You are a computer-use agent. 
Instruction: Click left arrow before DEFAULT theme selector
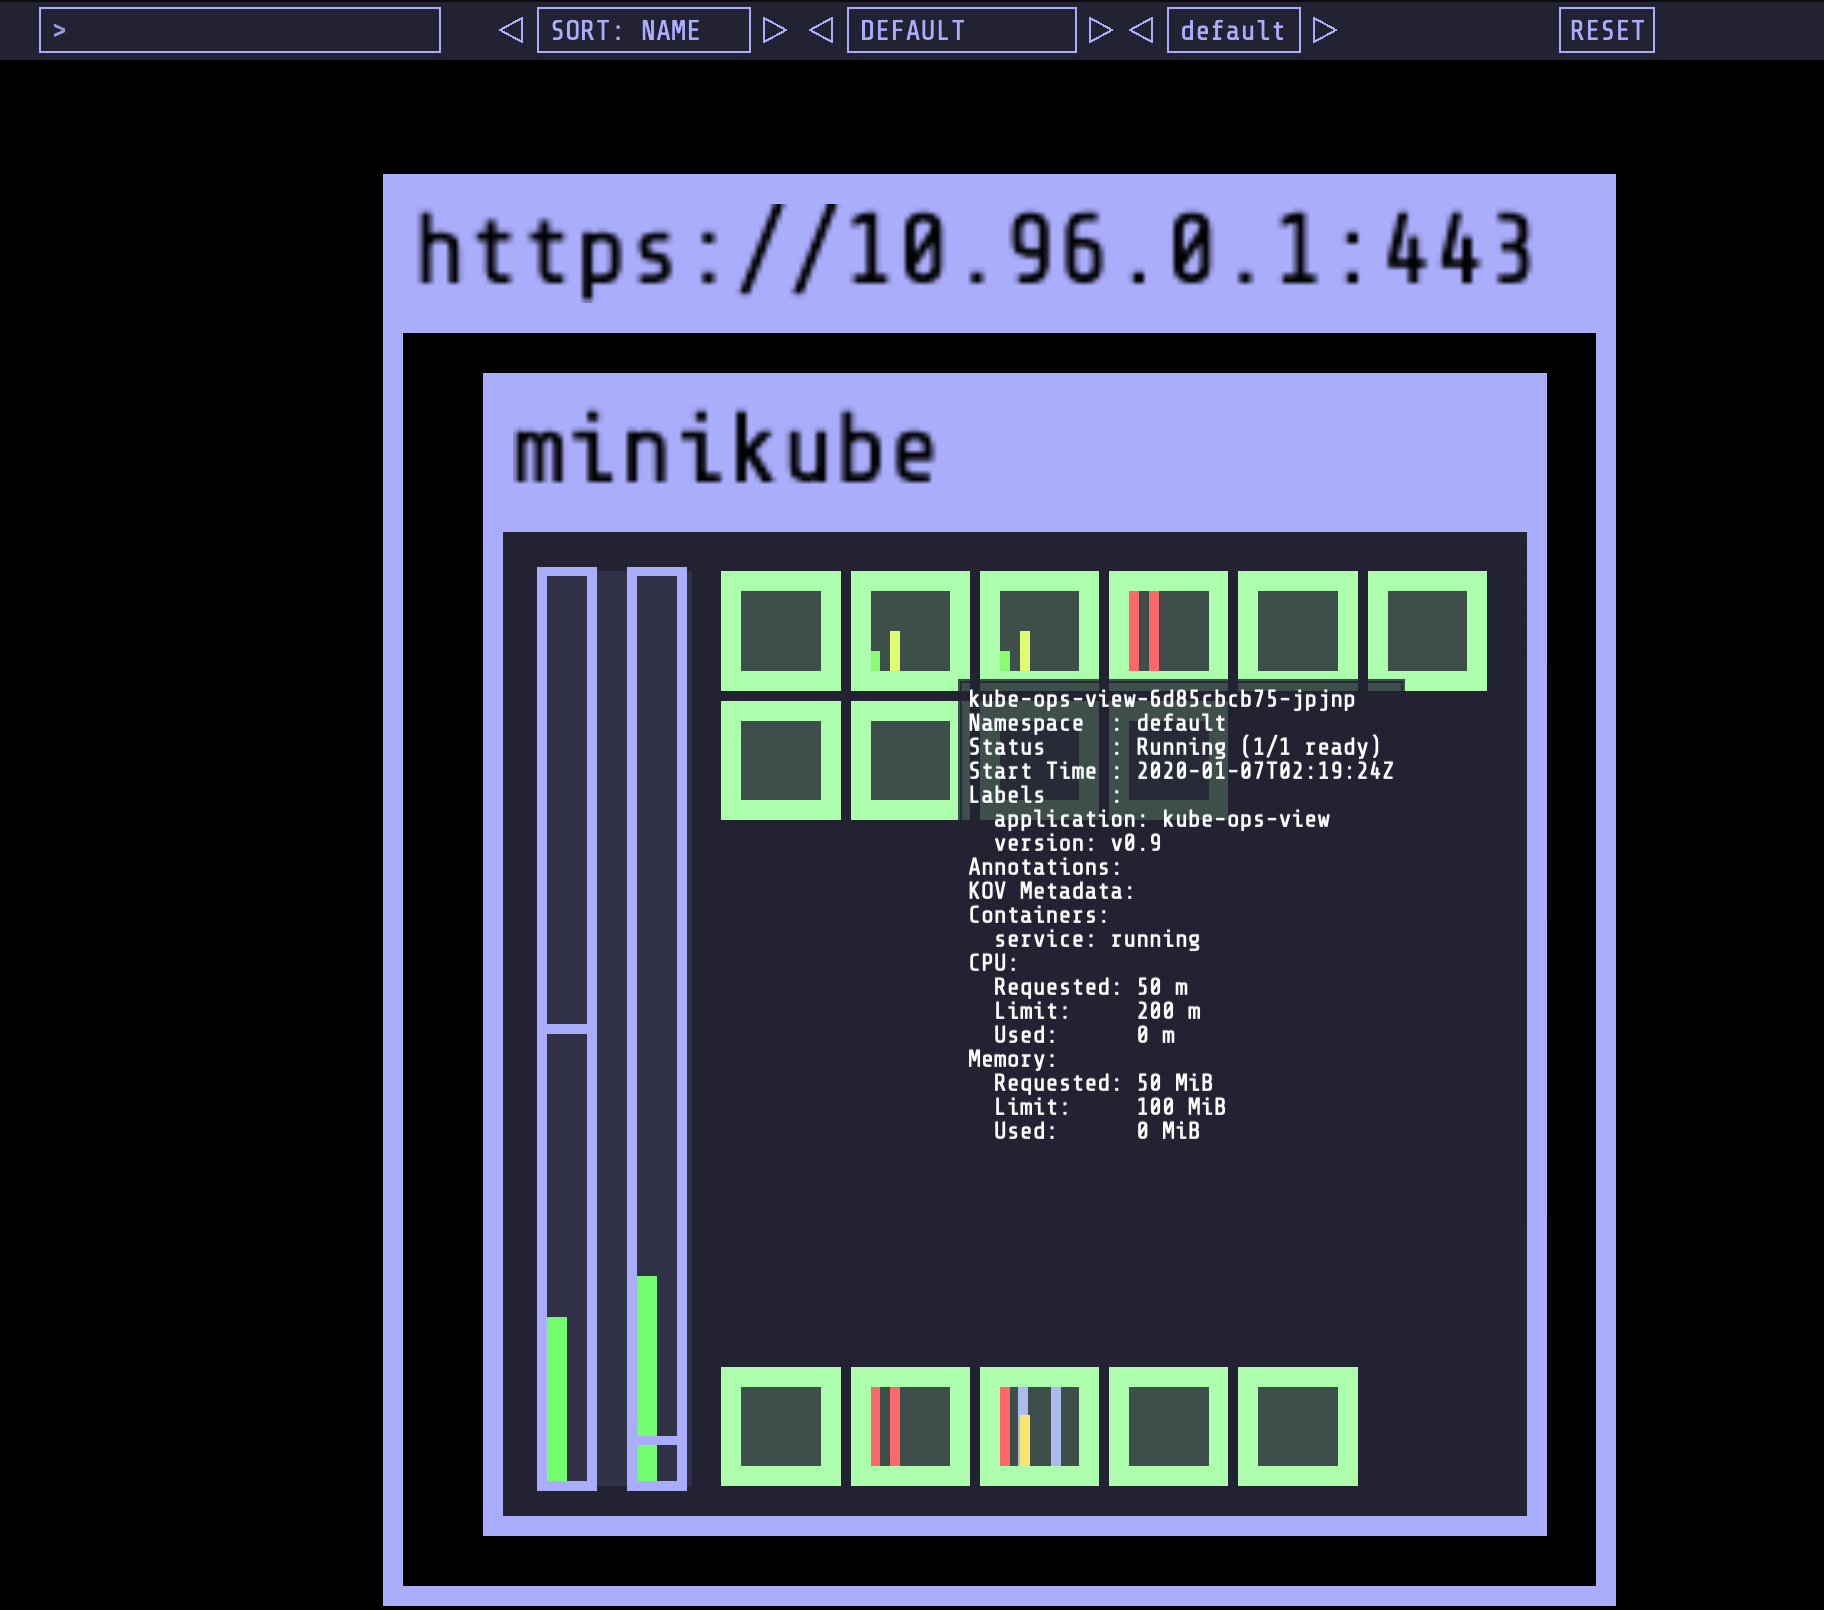821,30
